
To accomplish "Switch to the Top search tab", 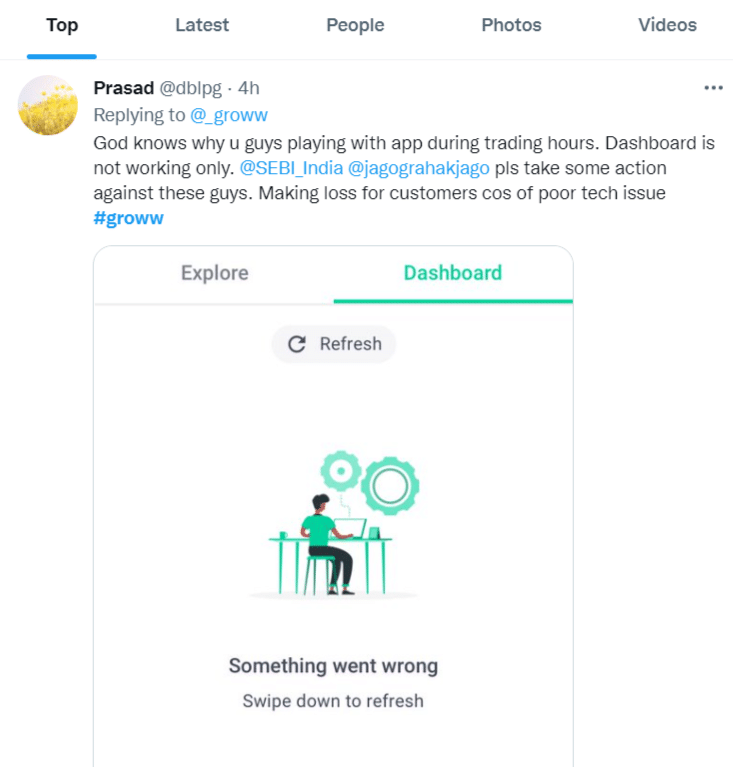I will [62, 26].
